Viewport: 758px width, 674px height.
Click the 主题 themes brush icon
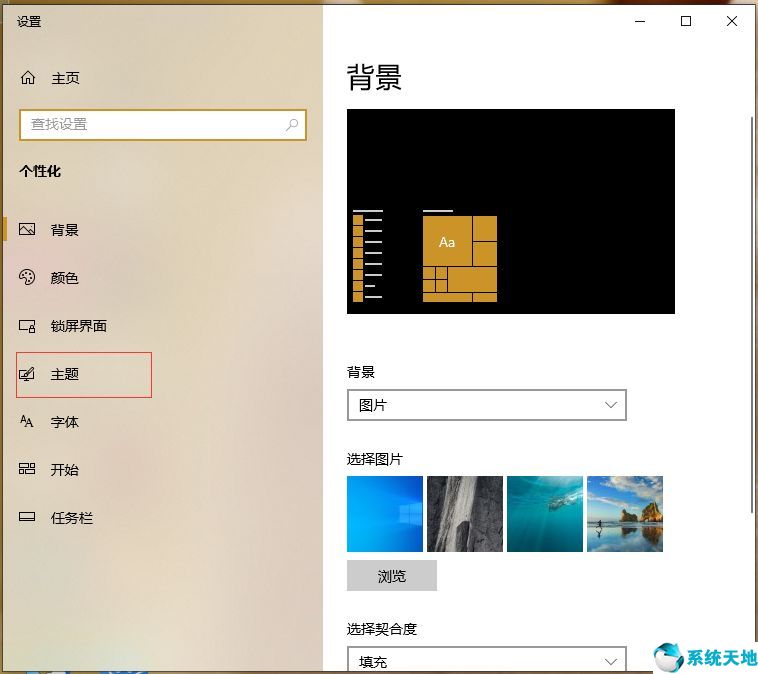coord(27,374)
